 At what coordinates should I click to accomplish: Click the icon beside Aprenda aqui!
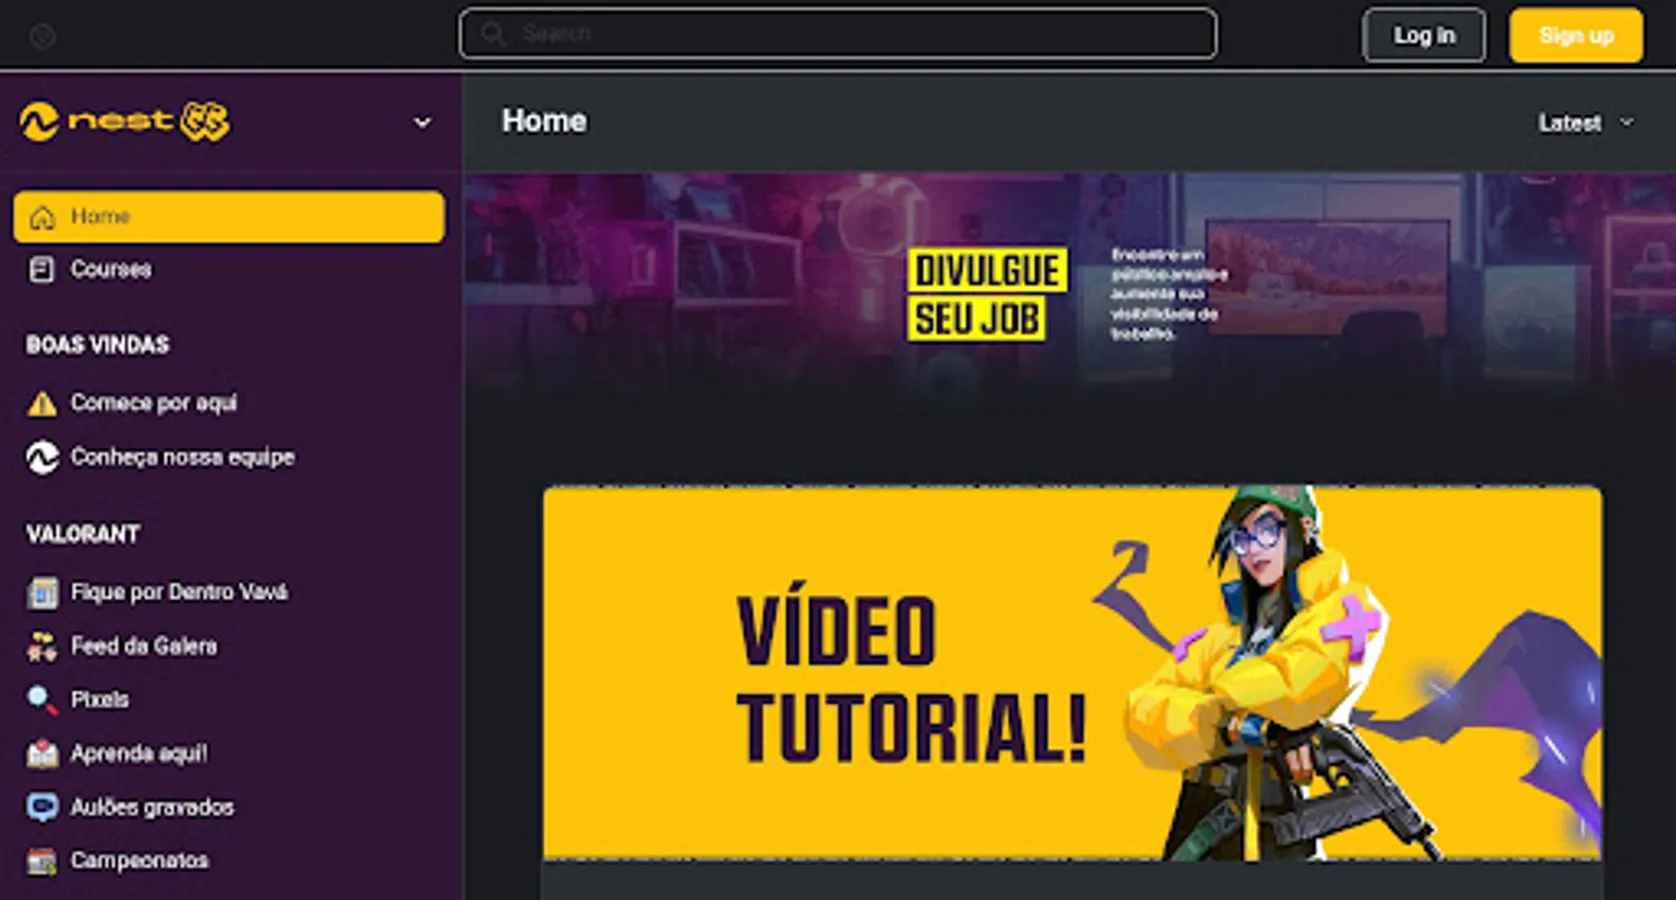click(42, 753)
